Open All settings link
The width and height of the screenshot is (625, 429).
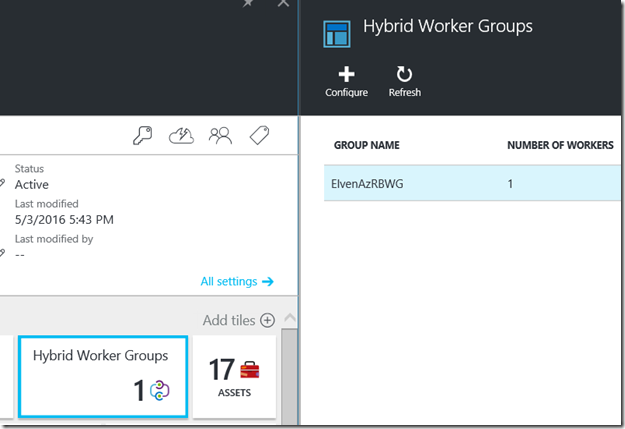click(229, 282)
